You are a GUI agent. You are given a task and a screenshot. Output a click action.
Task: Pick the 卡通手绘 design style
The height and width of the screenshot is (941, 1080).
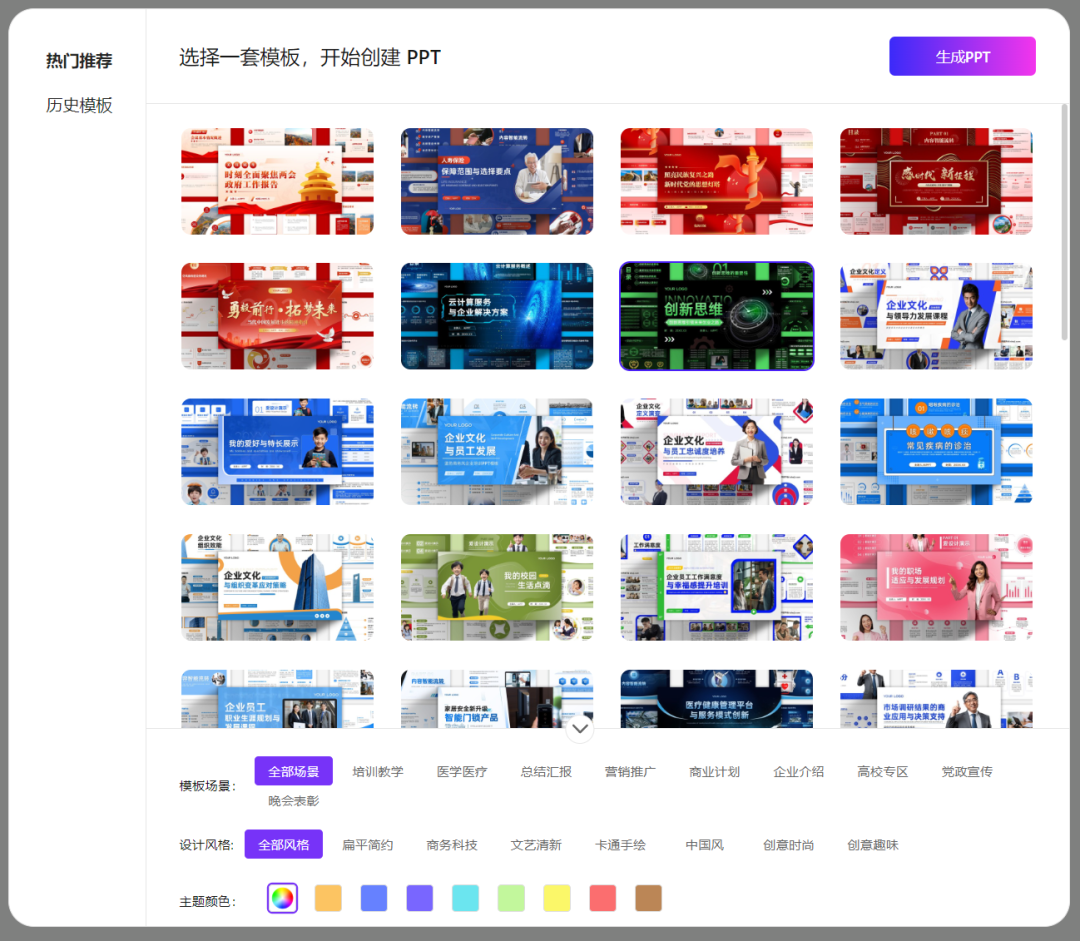[x=620, y=845]
